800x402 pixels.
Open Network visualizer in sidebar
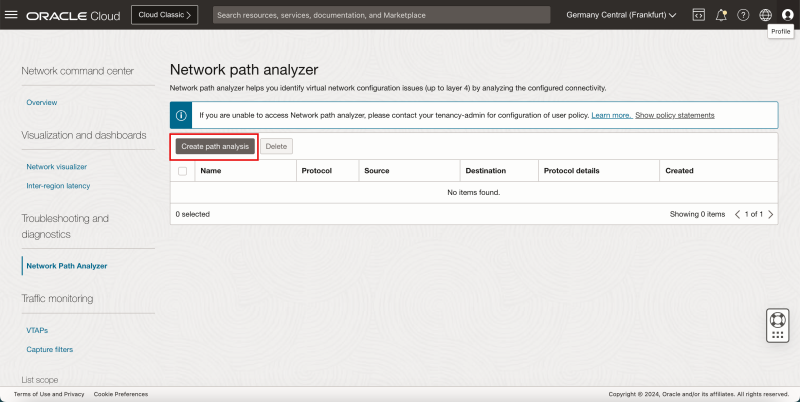point(56,166)
